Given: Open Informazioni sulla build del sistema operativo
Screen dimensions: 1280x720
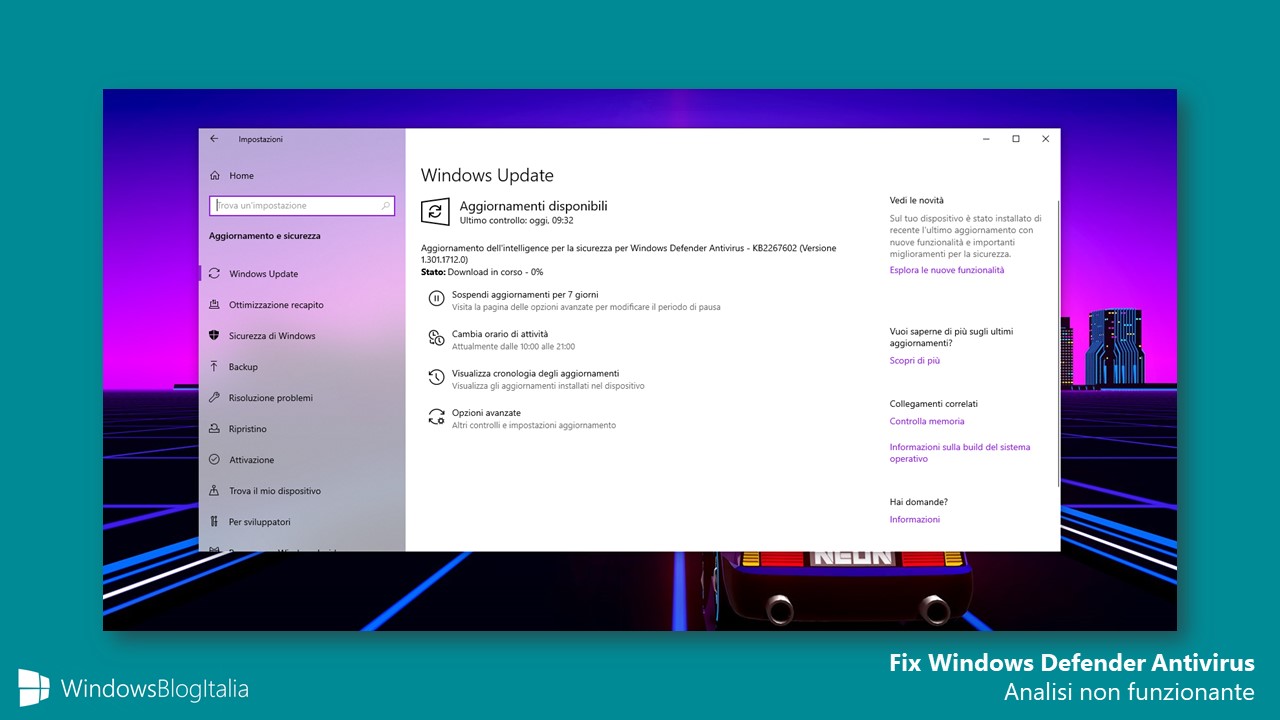Looking at the screenshot, I should [960, 453].
